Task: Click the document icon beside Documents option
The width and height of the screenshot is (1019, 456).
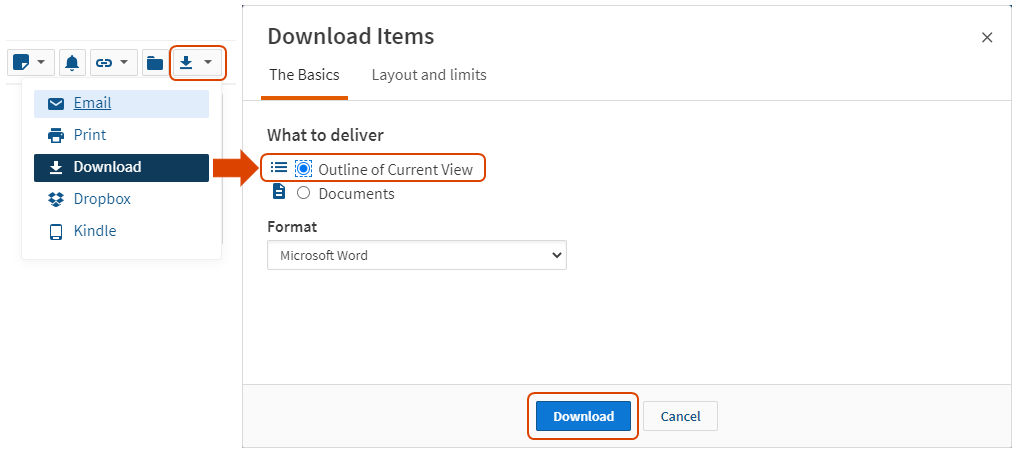Action: (x=279, y=192)
